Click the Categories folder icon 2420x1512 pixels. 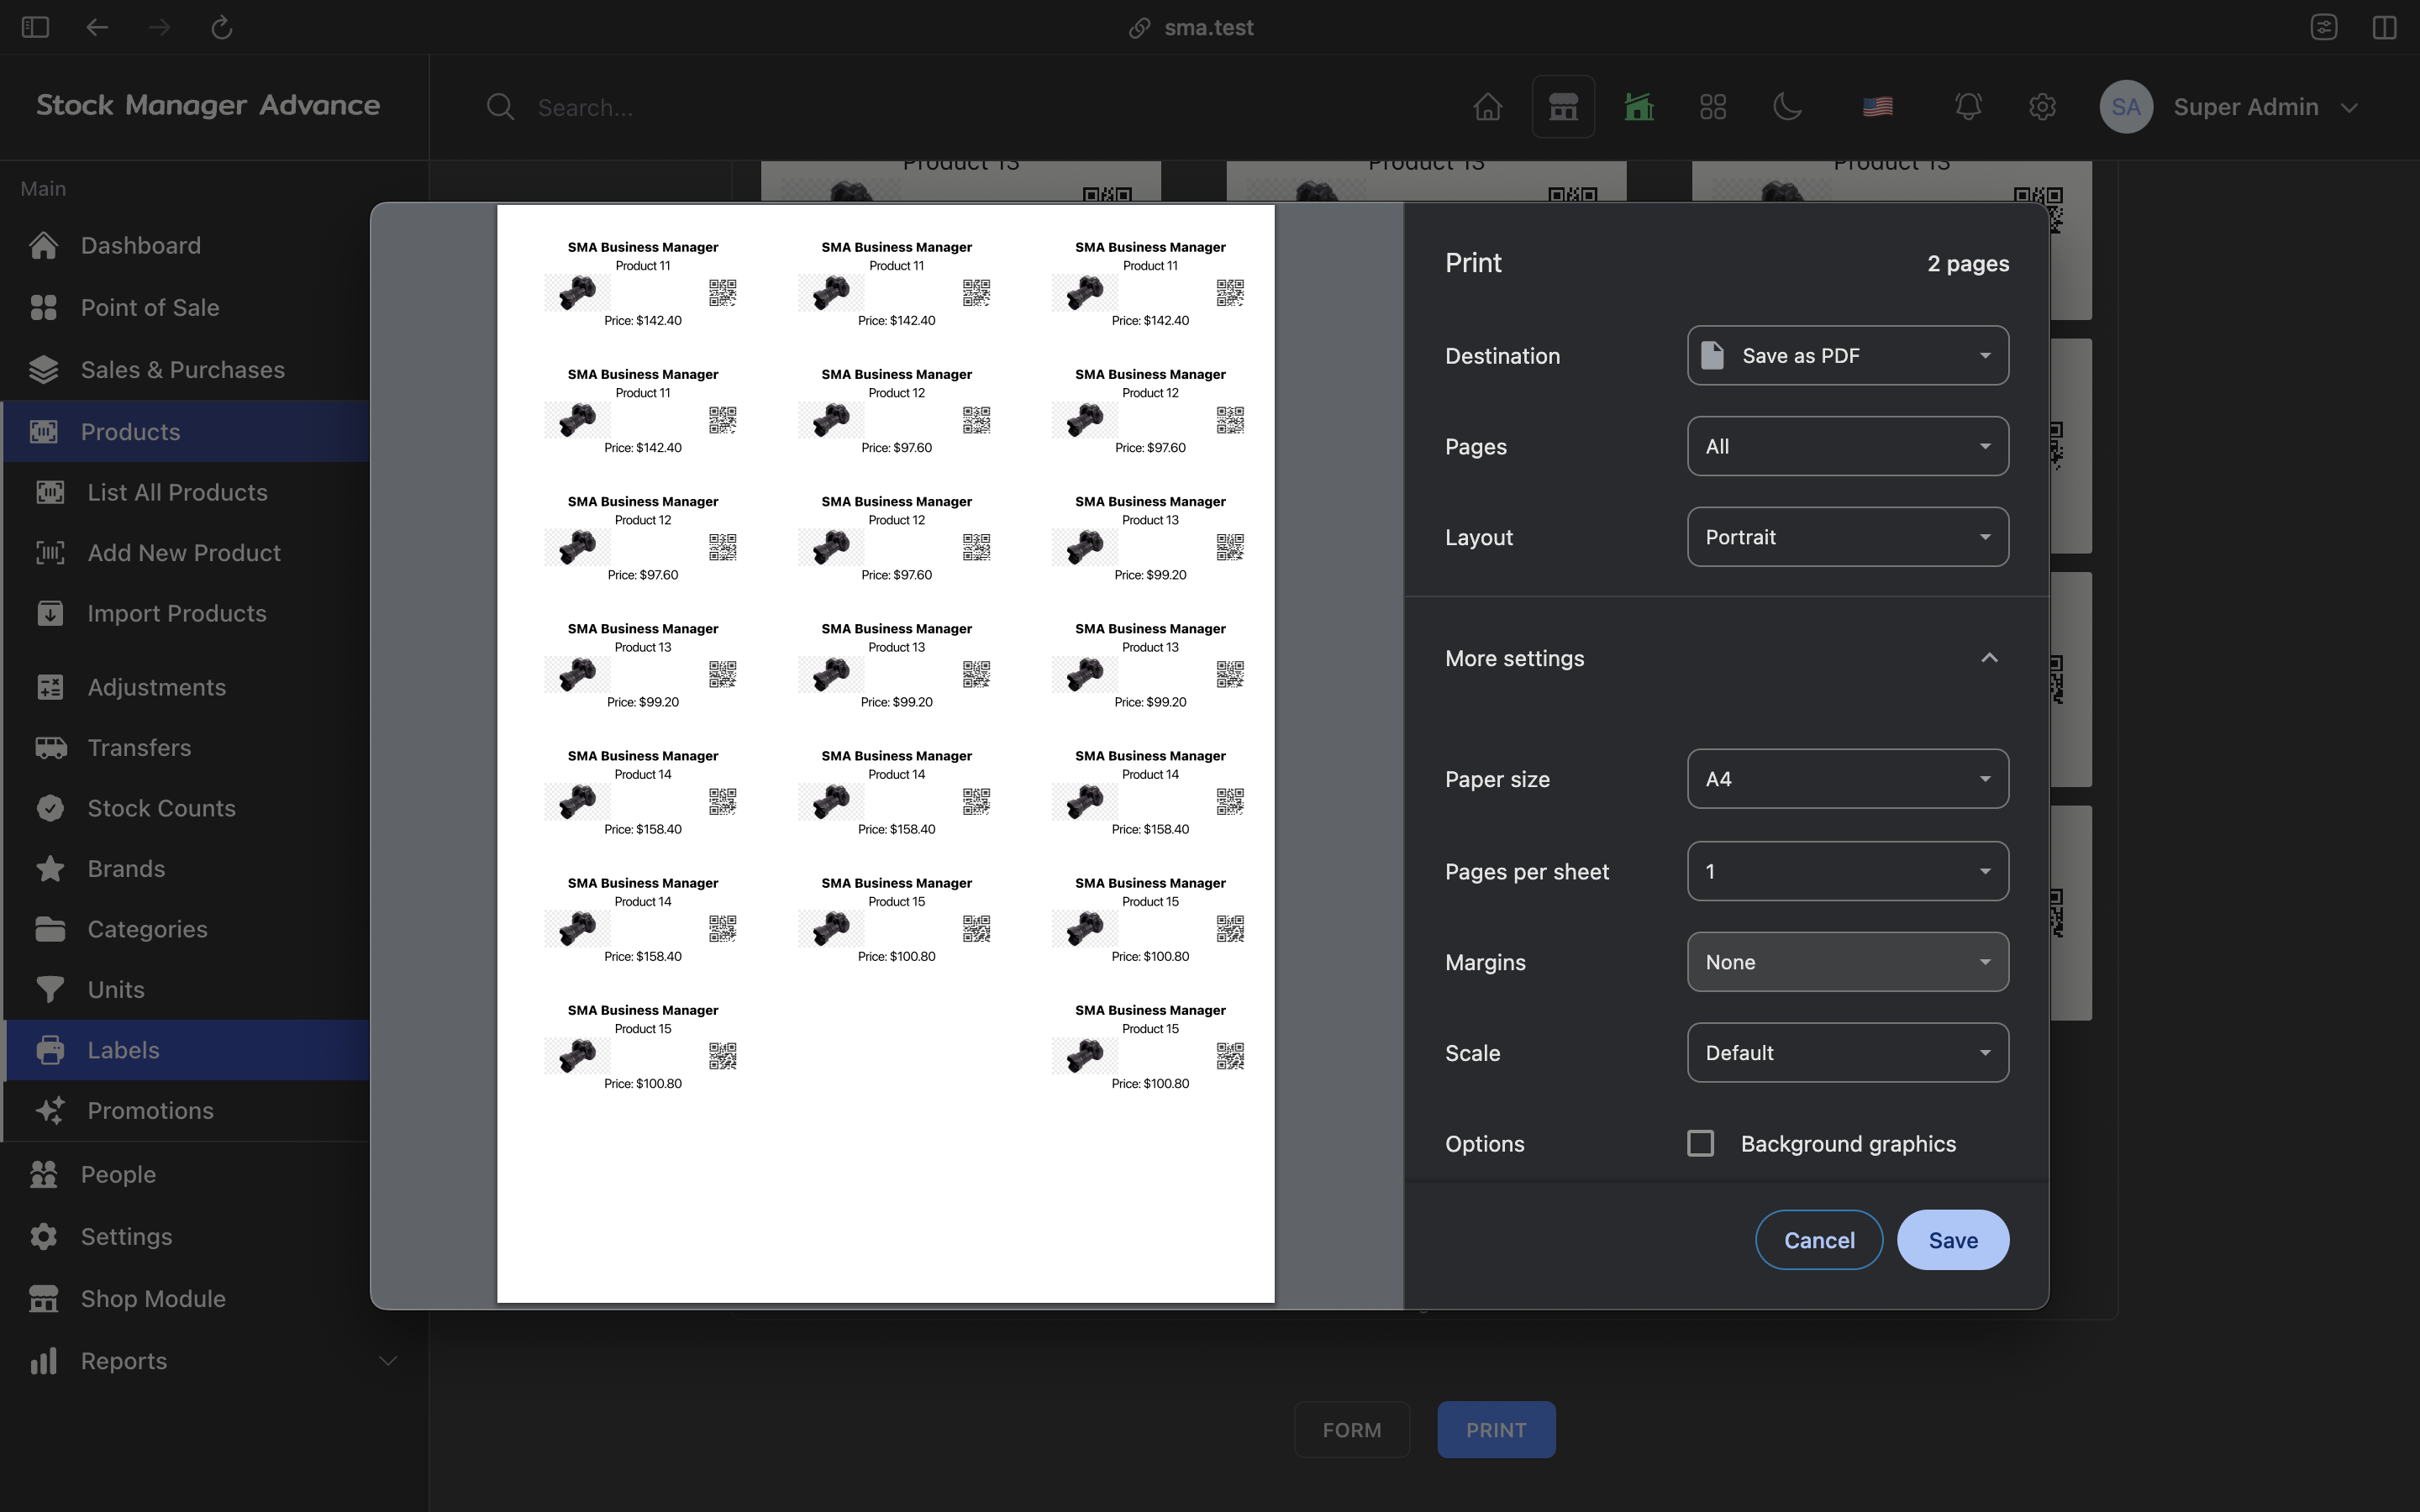(x=50, y=929)
